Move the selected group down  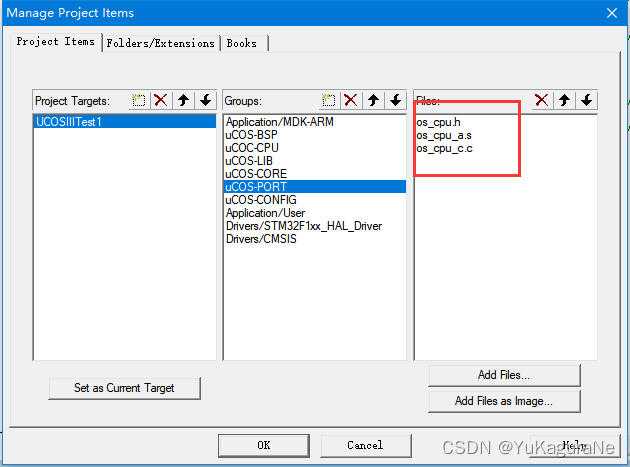[395, 100]
